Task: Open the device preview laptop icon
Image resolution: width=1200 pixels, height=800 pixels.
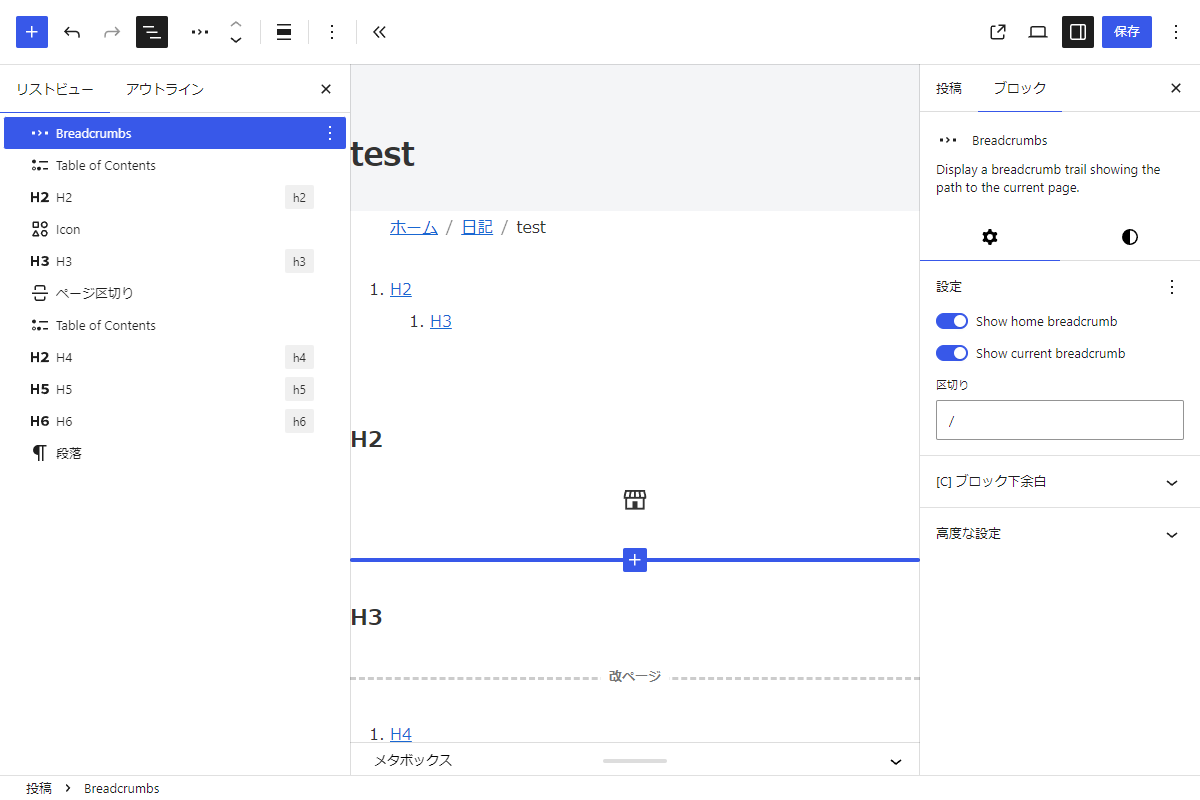Action: point(1038,32)
